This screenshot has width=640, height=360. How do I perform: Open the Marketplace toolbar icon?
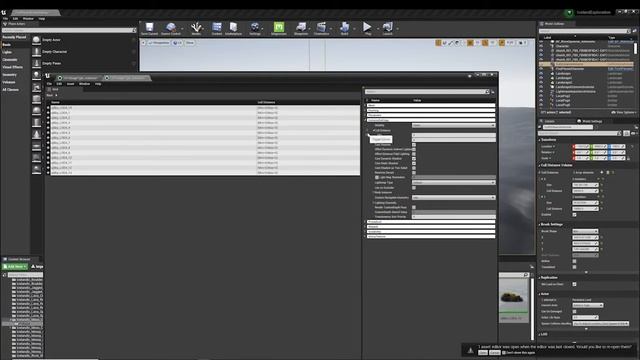(x=233, y=28)
